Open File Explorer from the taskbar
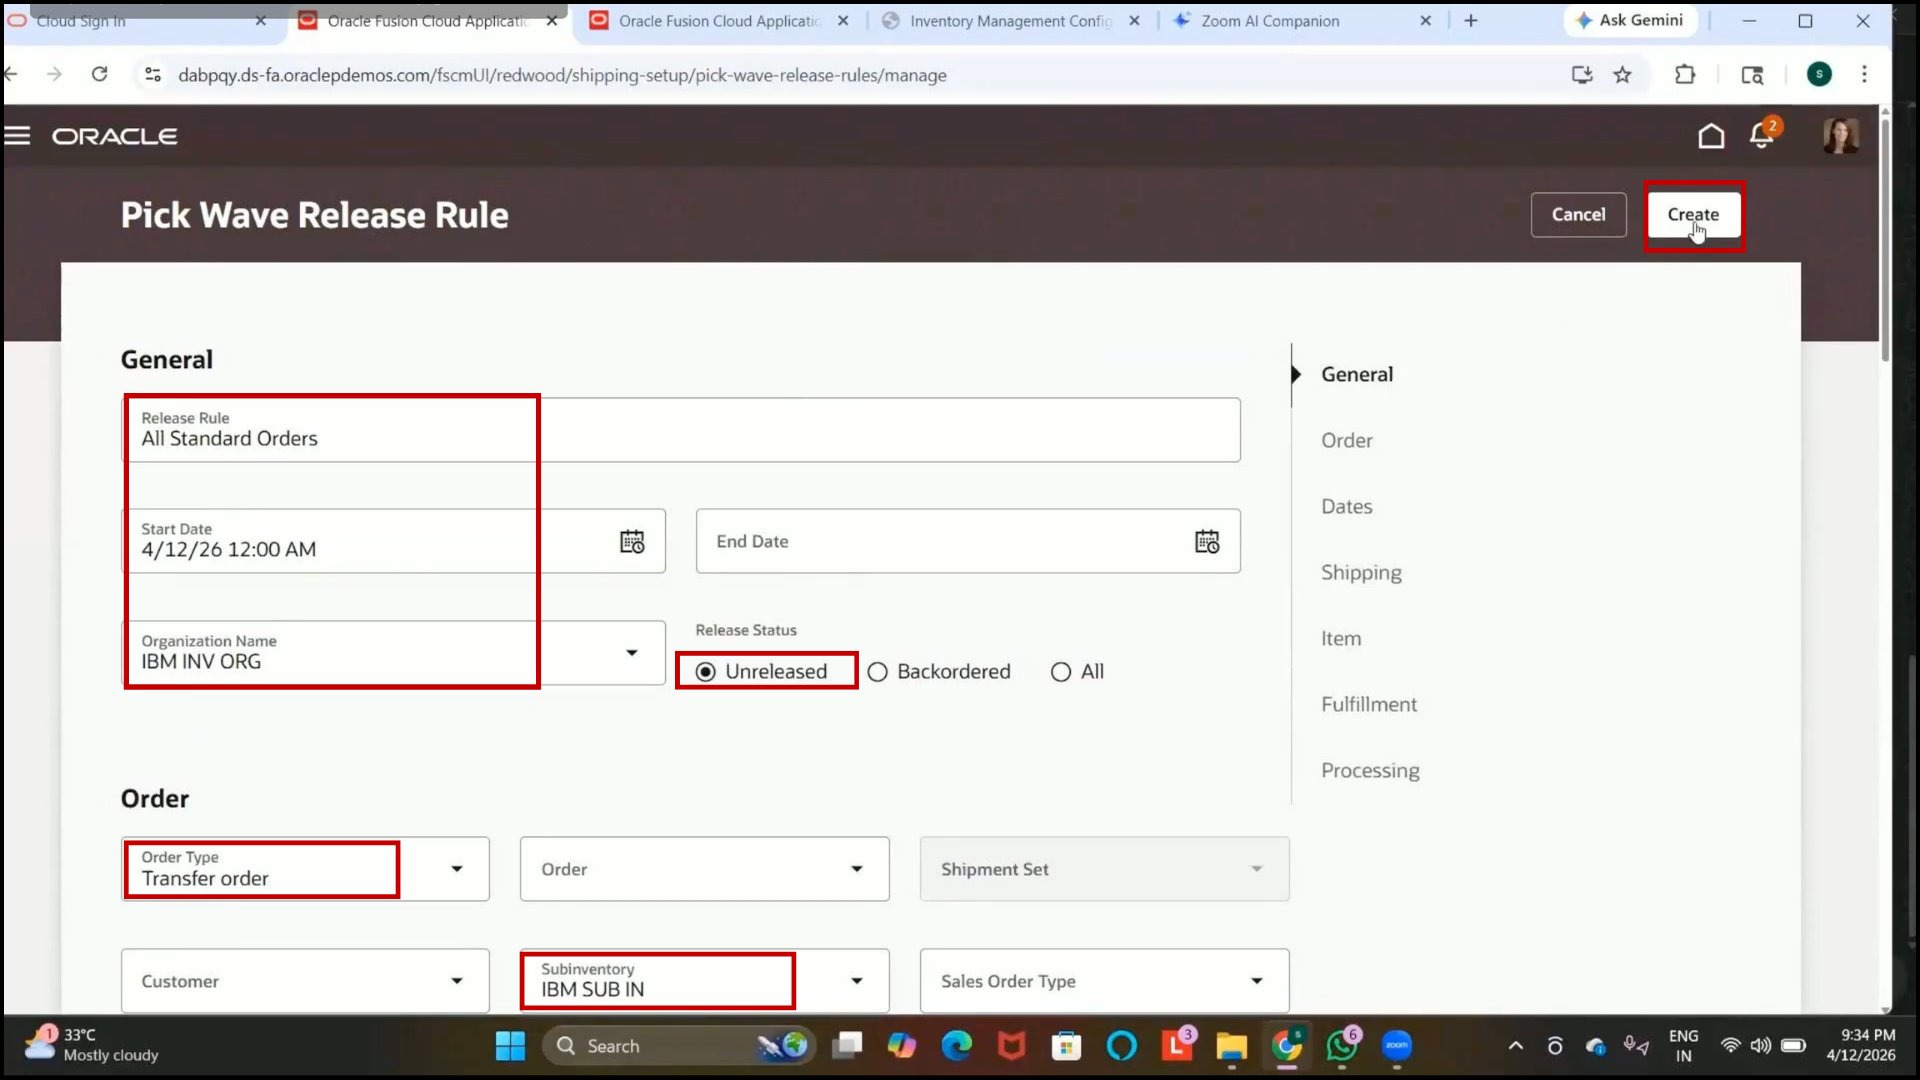Viewport: 1920px width, 1080px height. pyautogui.click(x=1231, y=1046)
